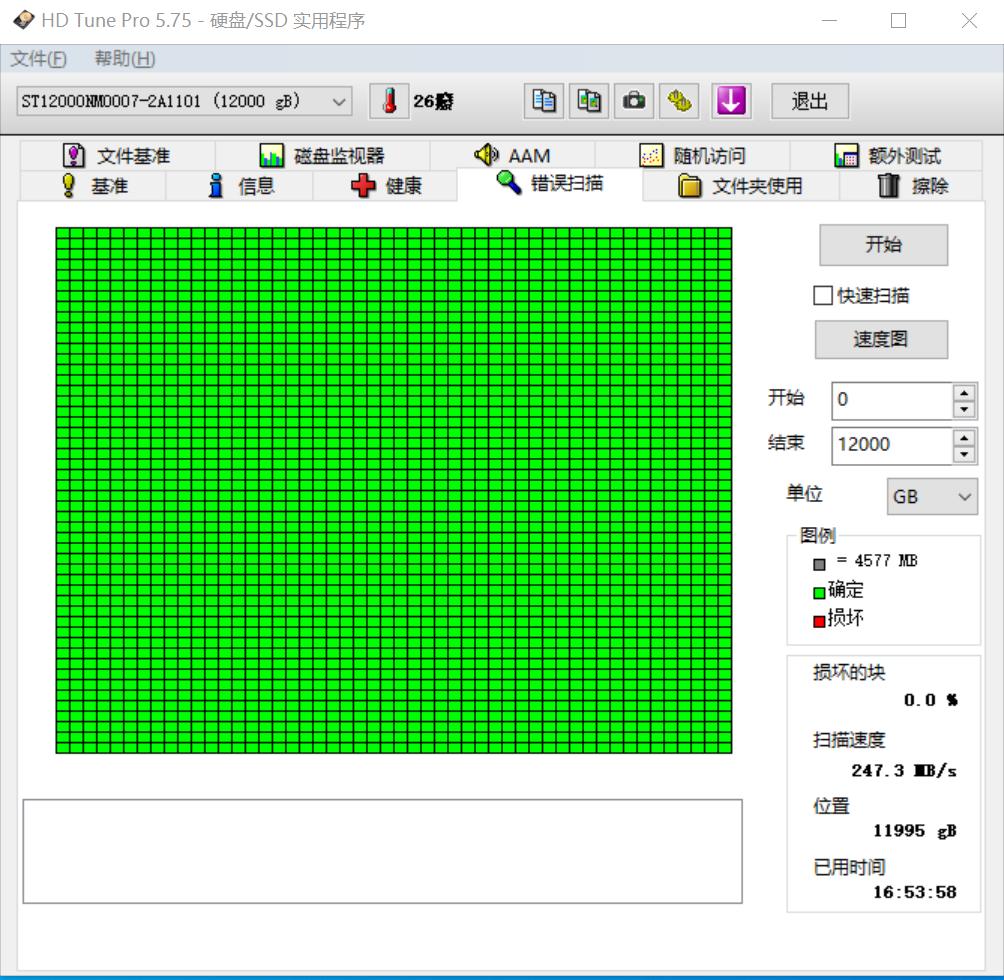Decrease the 开始 value with down arrow
This screenshot has height=980, width=1004.
point(964,410)
